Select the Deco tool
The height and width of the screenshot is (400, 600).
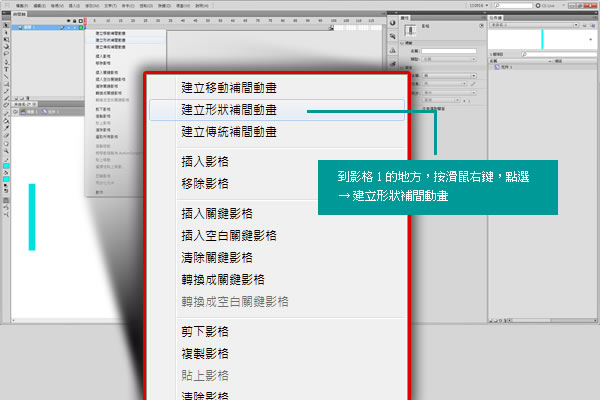pos(6,105)
